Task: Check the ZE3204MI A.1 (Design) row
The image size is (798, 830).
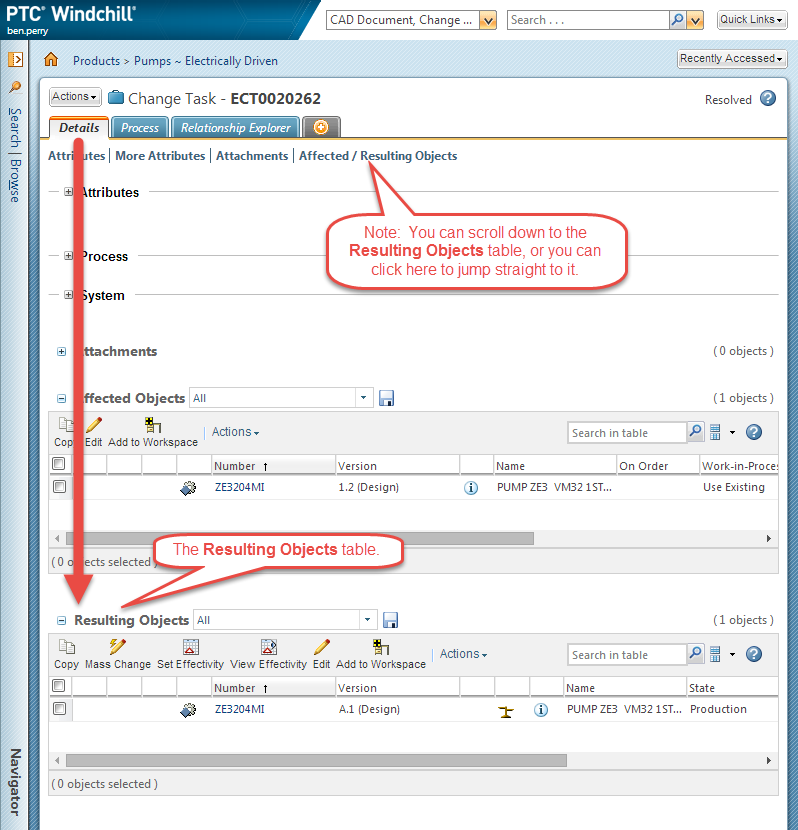Action: 60,708
